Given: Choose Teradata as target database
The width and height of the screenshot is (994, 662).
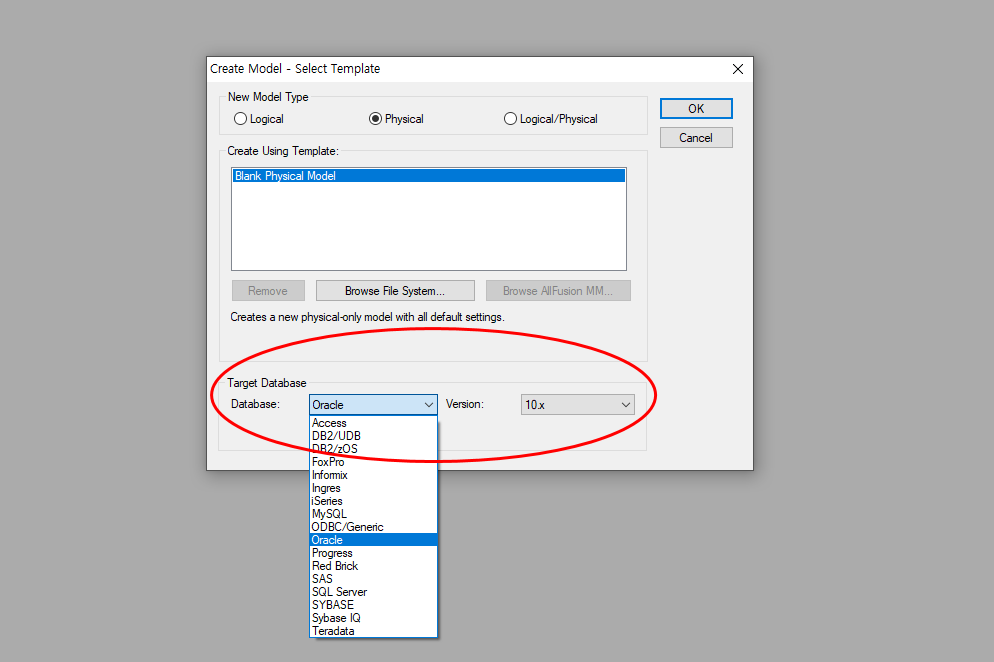Looking at the screenshot, I should [x=373, y=631].
